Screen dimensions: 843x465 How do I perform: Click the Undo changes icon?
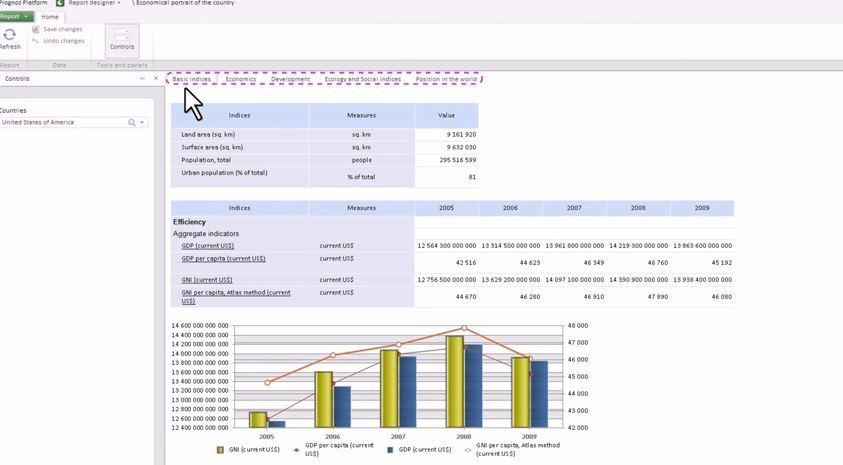[36, 41]
